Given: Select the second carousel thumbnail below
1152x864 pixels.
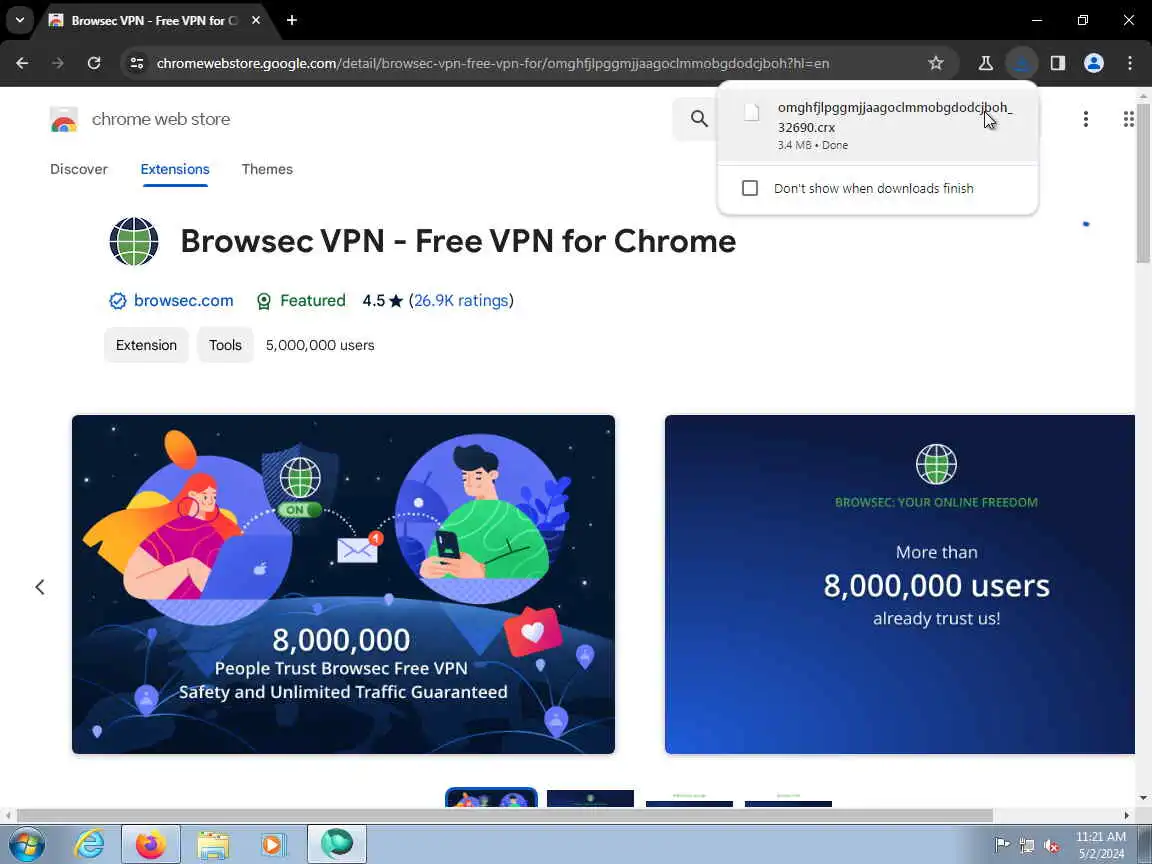Looking at the screenshot, I should pyautogui.click(x=590, y=798).
